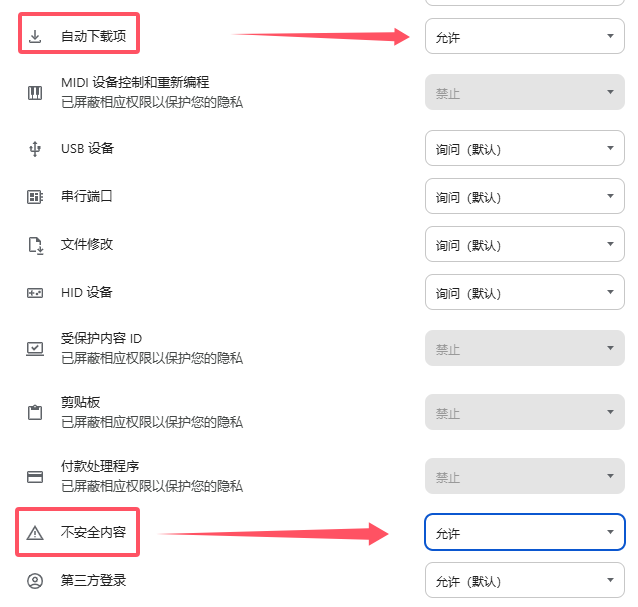Open the 自动下载项 permission dropdown
The height and width of the screenshot is (607, 638).
coord(524,37)
